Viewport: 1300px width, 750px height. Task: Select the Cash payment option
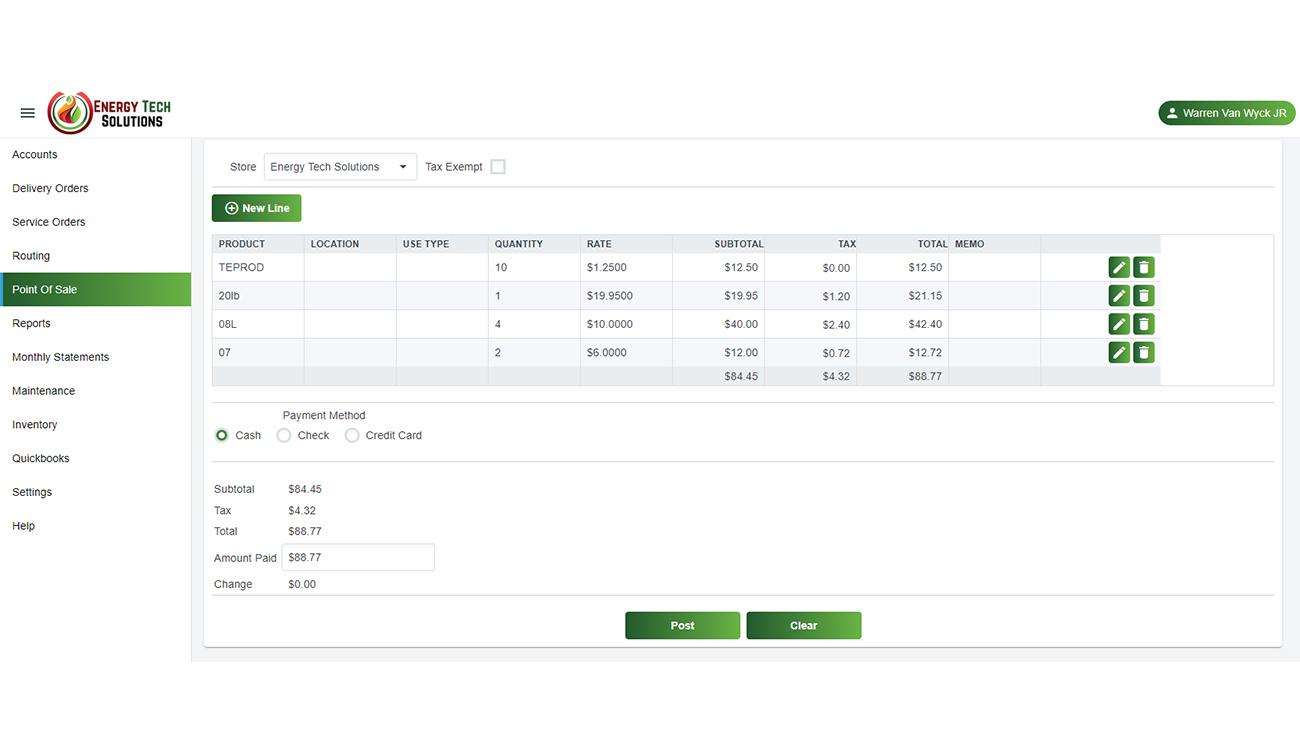click(x=222, y=436)
